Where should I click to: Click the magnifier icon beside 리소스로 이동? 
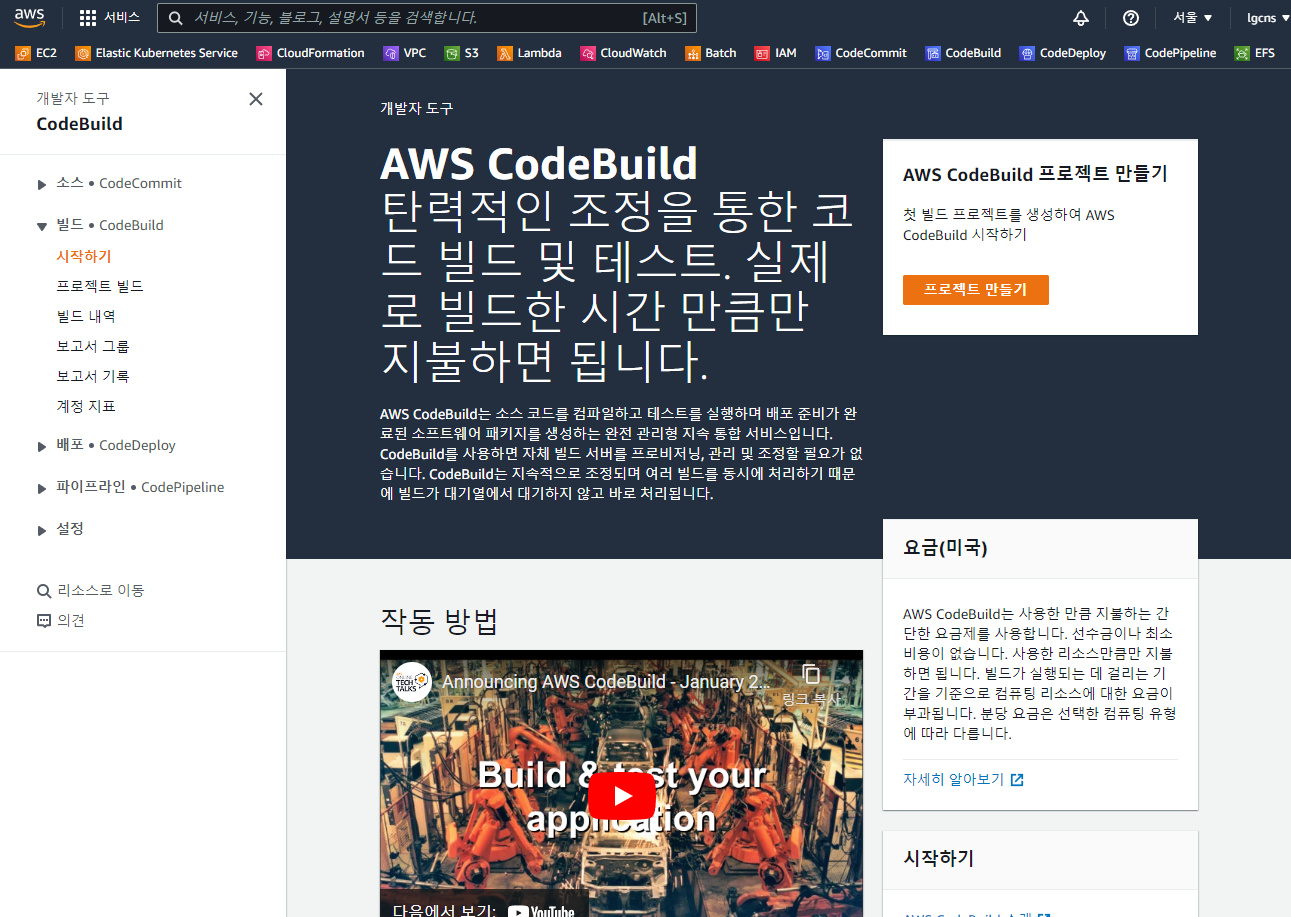[44, 591]
